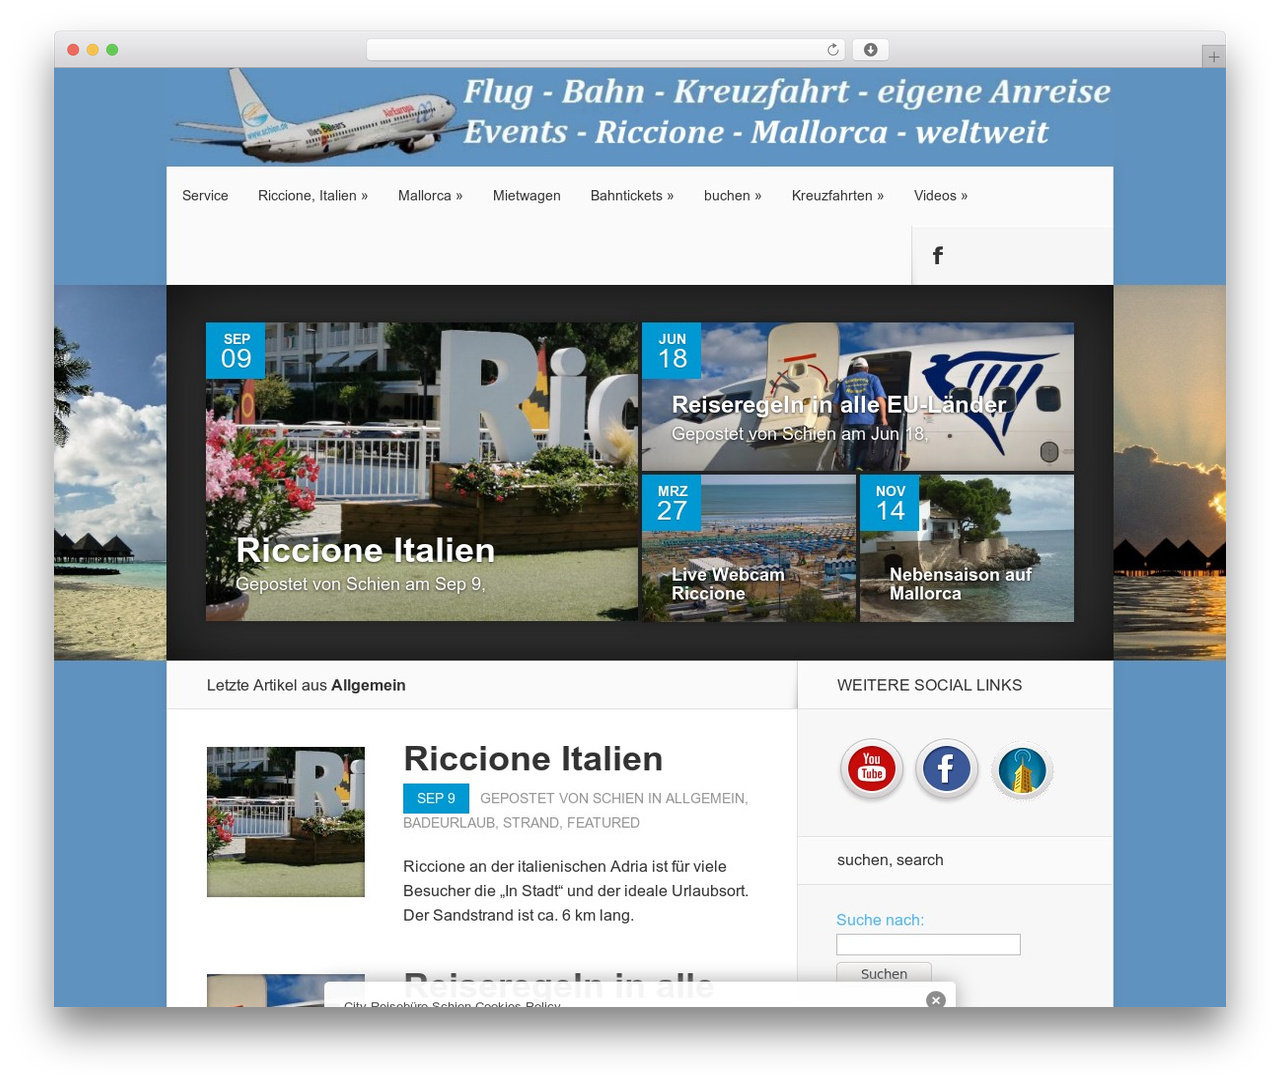Click Riccione article thumbnail image
The width and height of the screenshot is (1280, 1084).
click(x=286, y=822)
